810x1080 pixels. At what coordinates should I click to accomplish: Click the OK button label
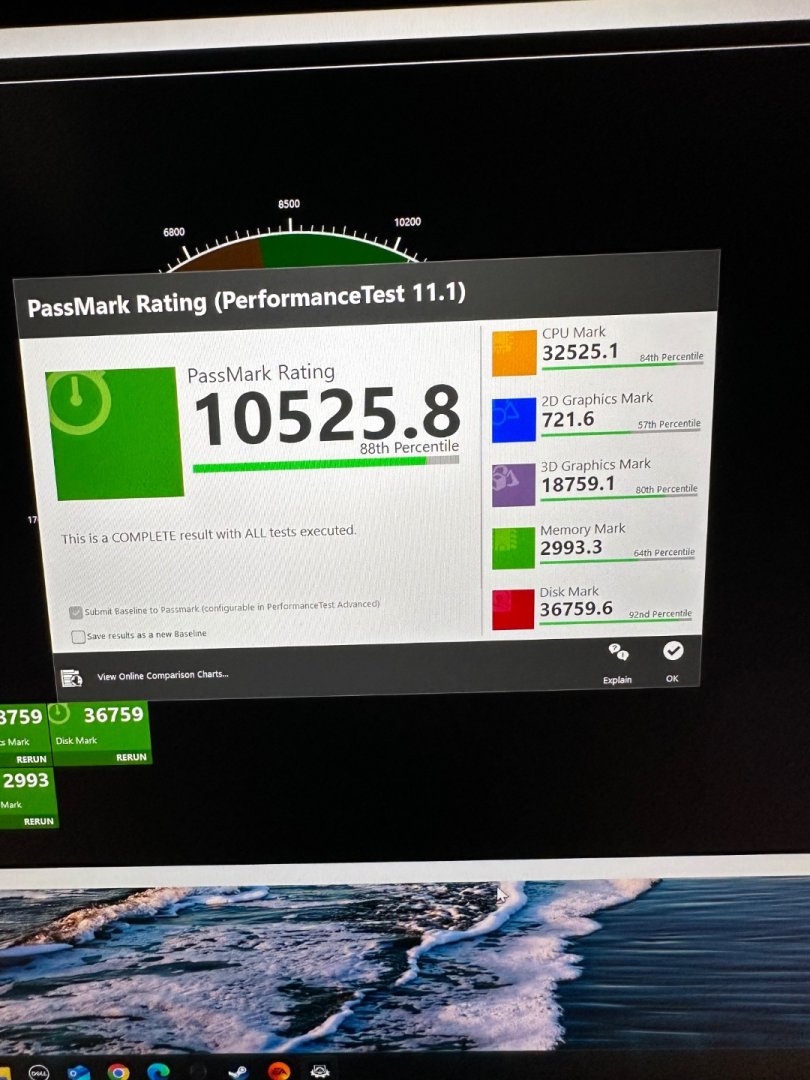pyautogui.click(x=672, y=678)
